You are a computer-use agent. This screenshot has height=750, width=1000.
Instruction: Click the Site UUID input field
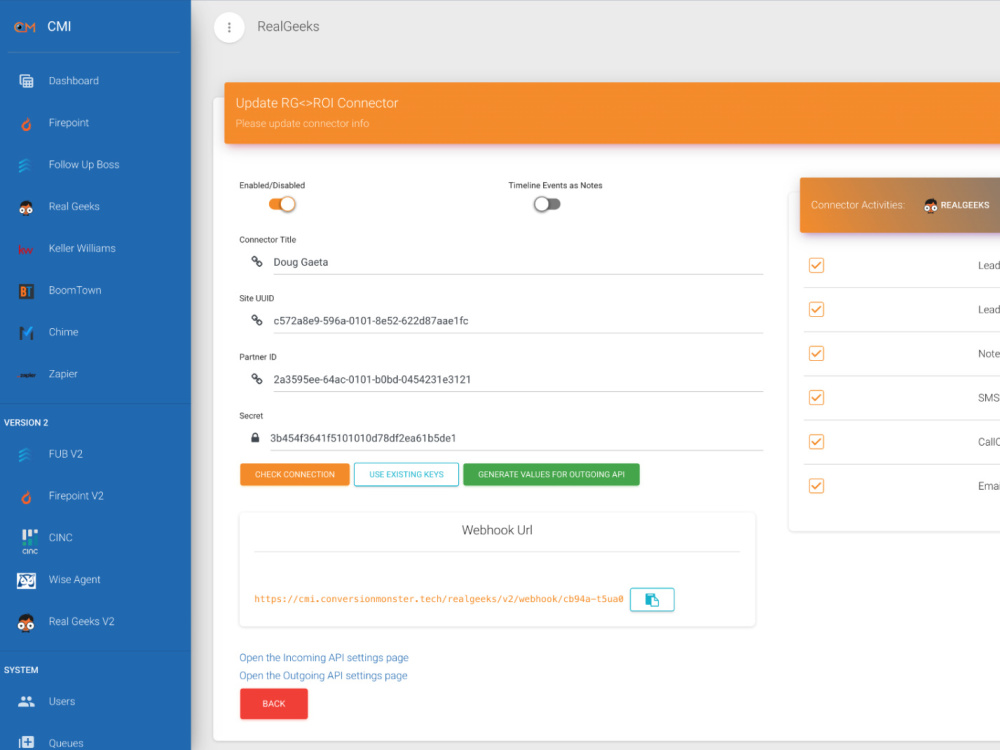(x=518, y=321)
